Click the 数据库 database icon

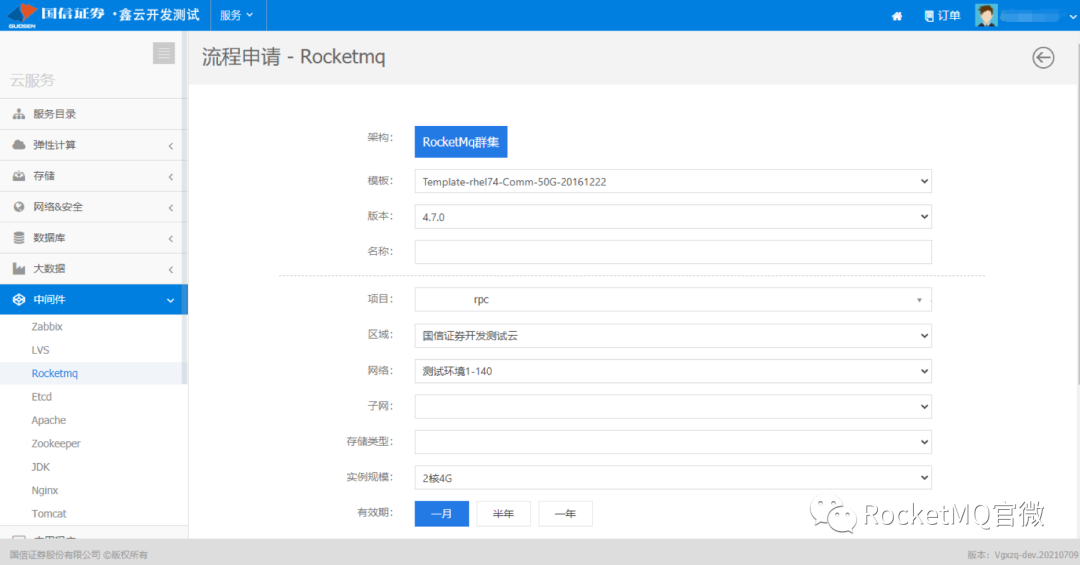pyautogui.click(x=19, y=238)
